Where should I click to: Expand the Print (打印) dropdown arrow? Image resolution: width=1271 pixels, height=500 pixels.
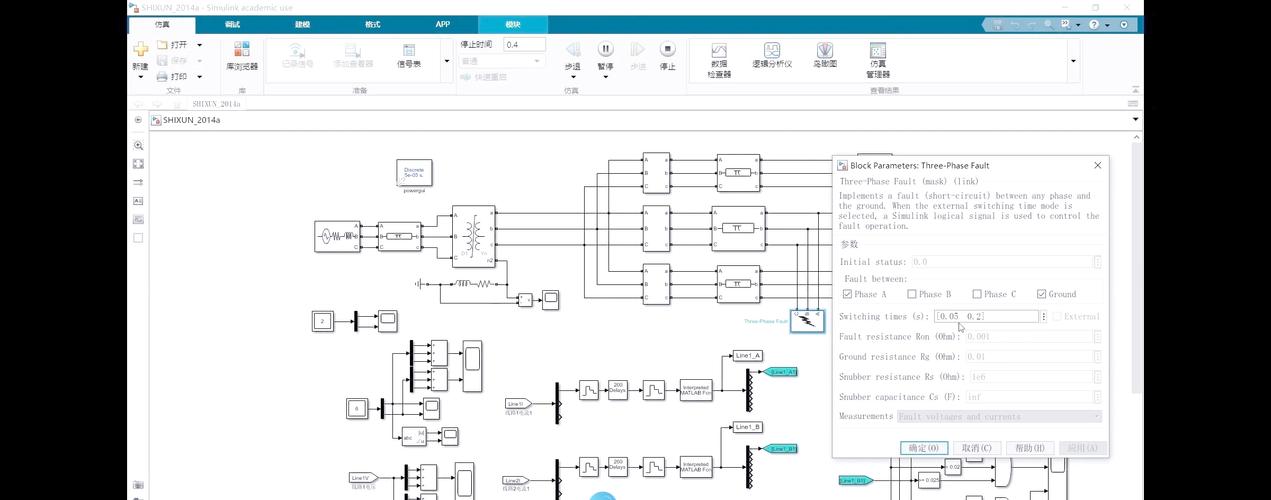(199, 76)
